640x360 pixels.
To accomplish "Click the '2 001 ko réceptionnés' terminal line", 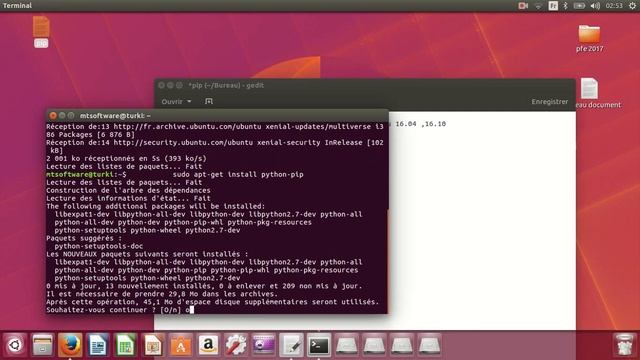I will tap(126, 158).
